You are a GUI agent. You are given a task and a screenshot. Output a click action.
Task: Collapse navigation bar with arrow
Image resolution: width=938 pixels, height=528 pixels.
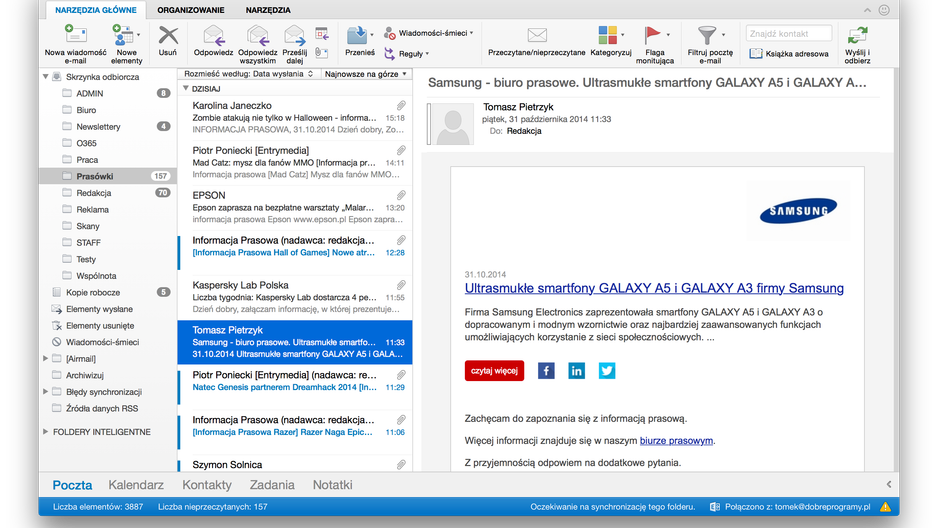coord(889,484)
